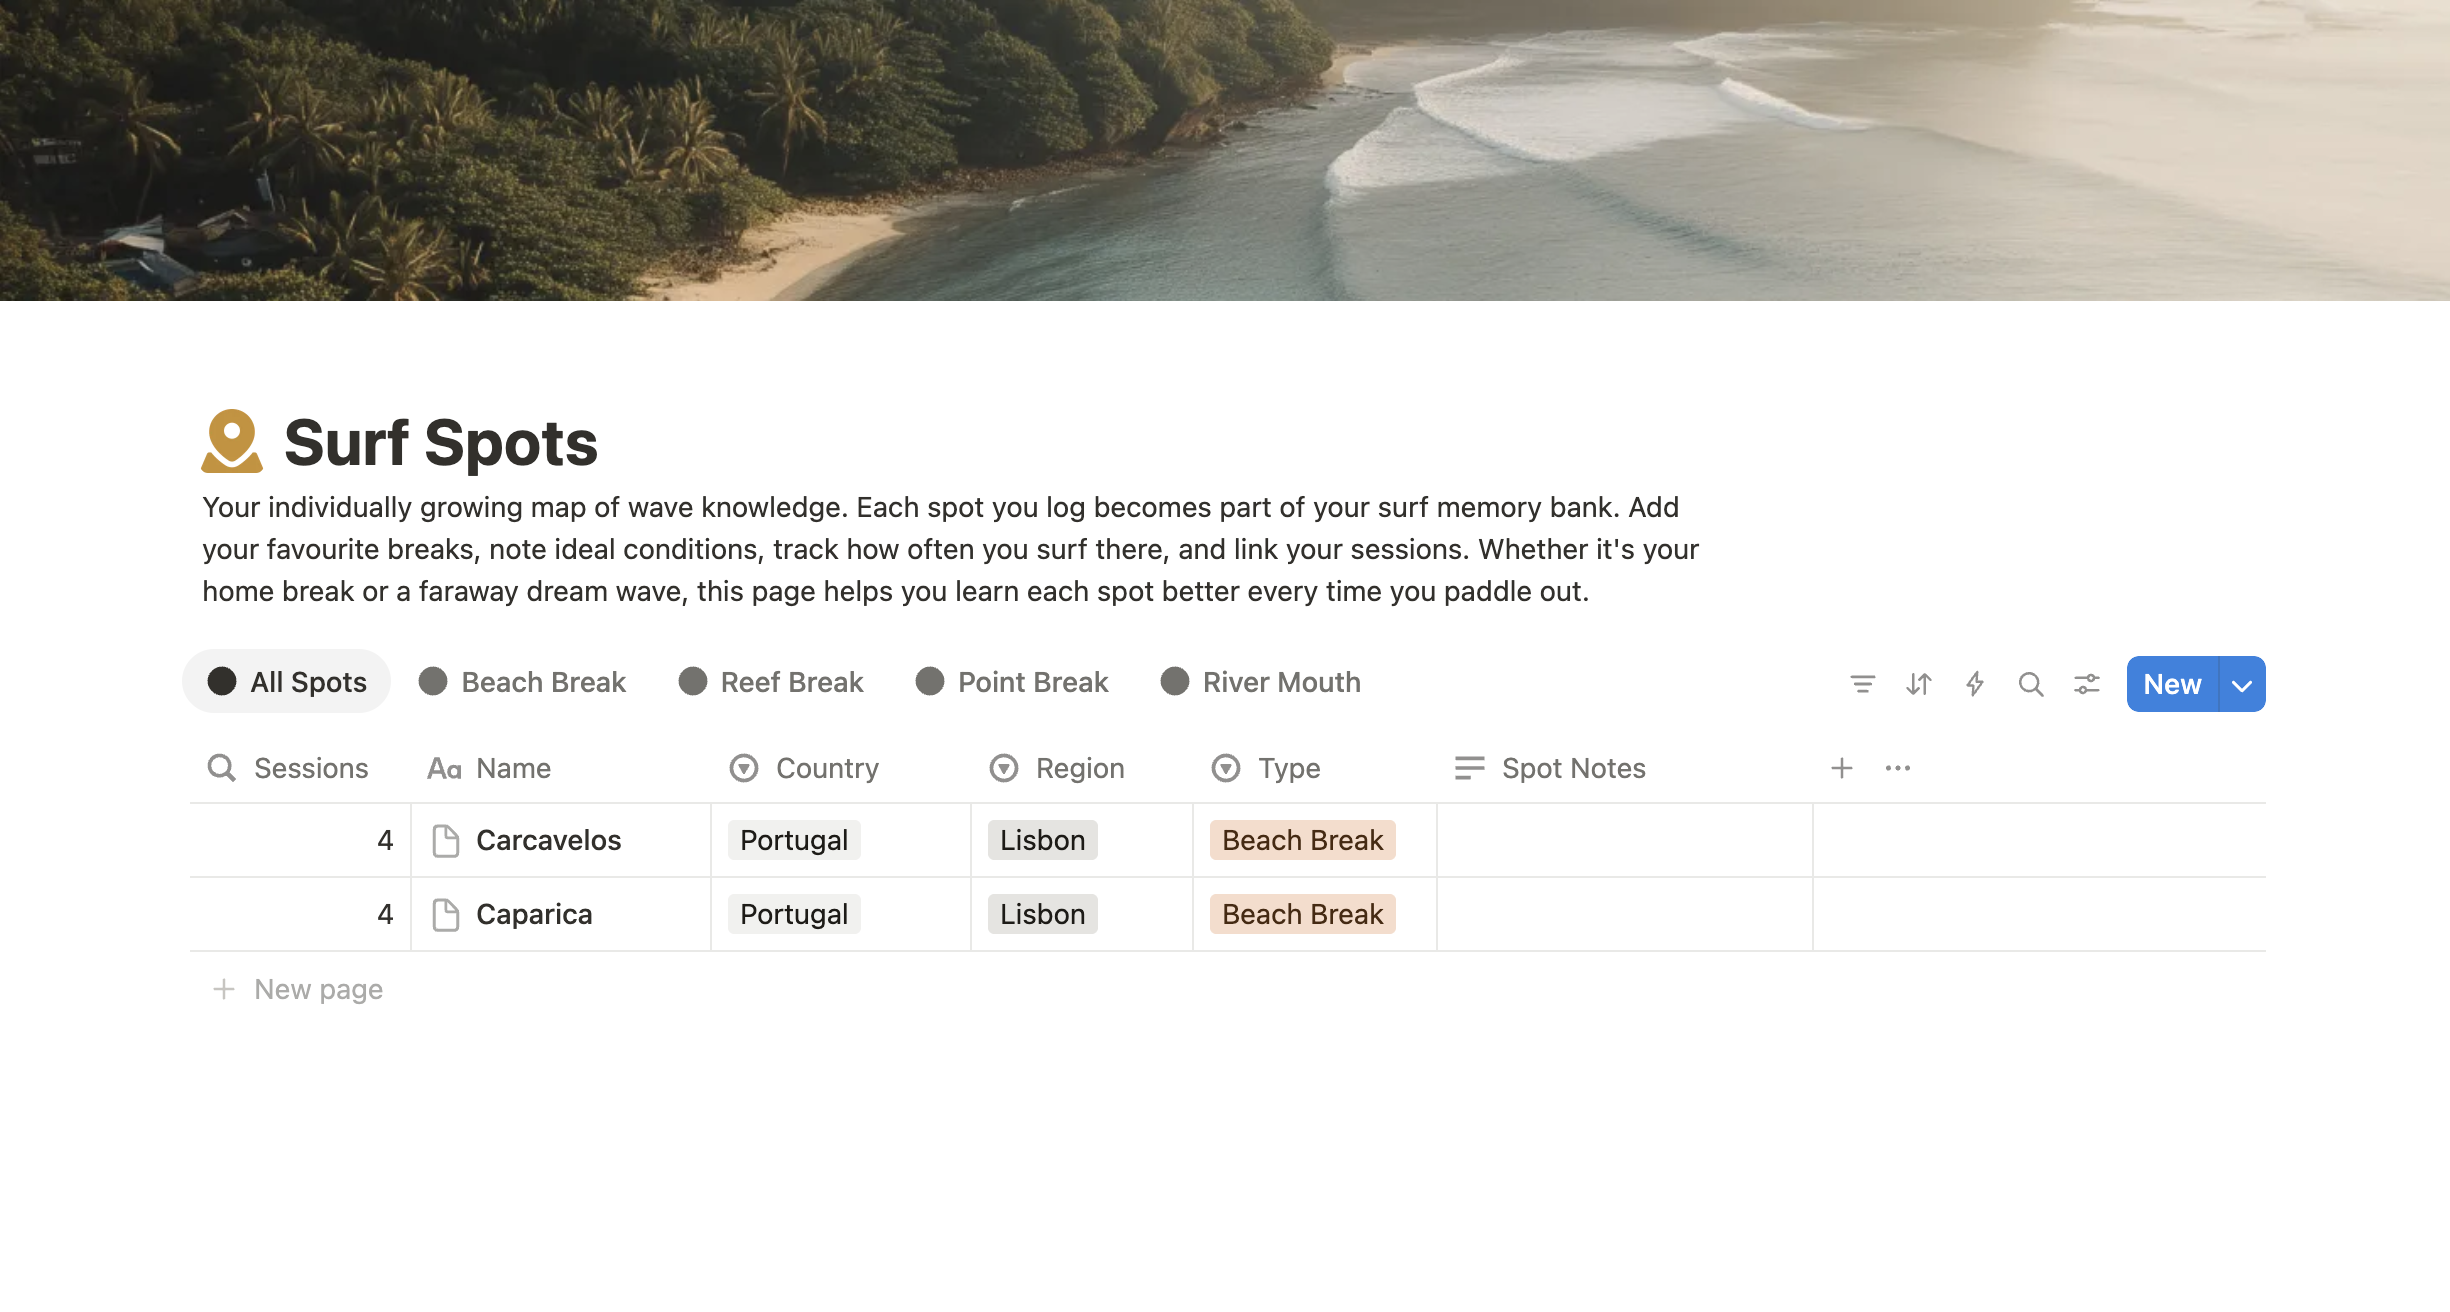Open the filter icon in database toolbar
Viewport: 2450px width, 1312px height.
(1862, 684)
